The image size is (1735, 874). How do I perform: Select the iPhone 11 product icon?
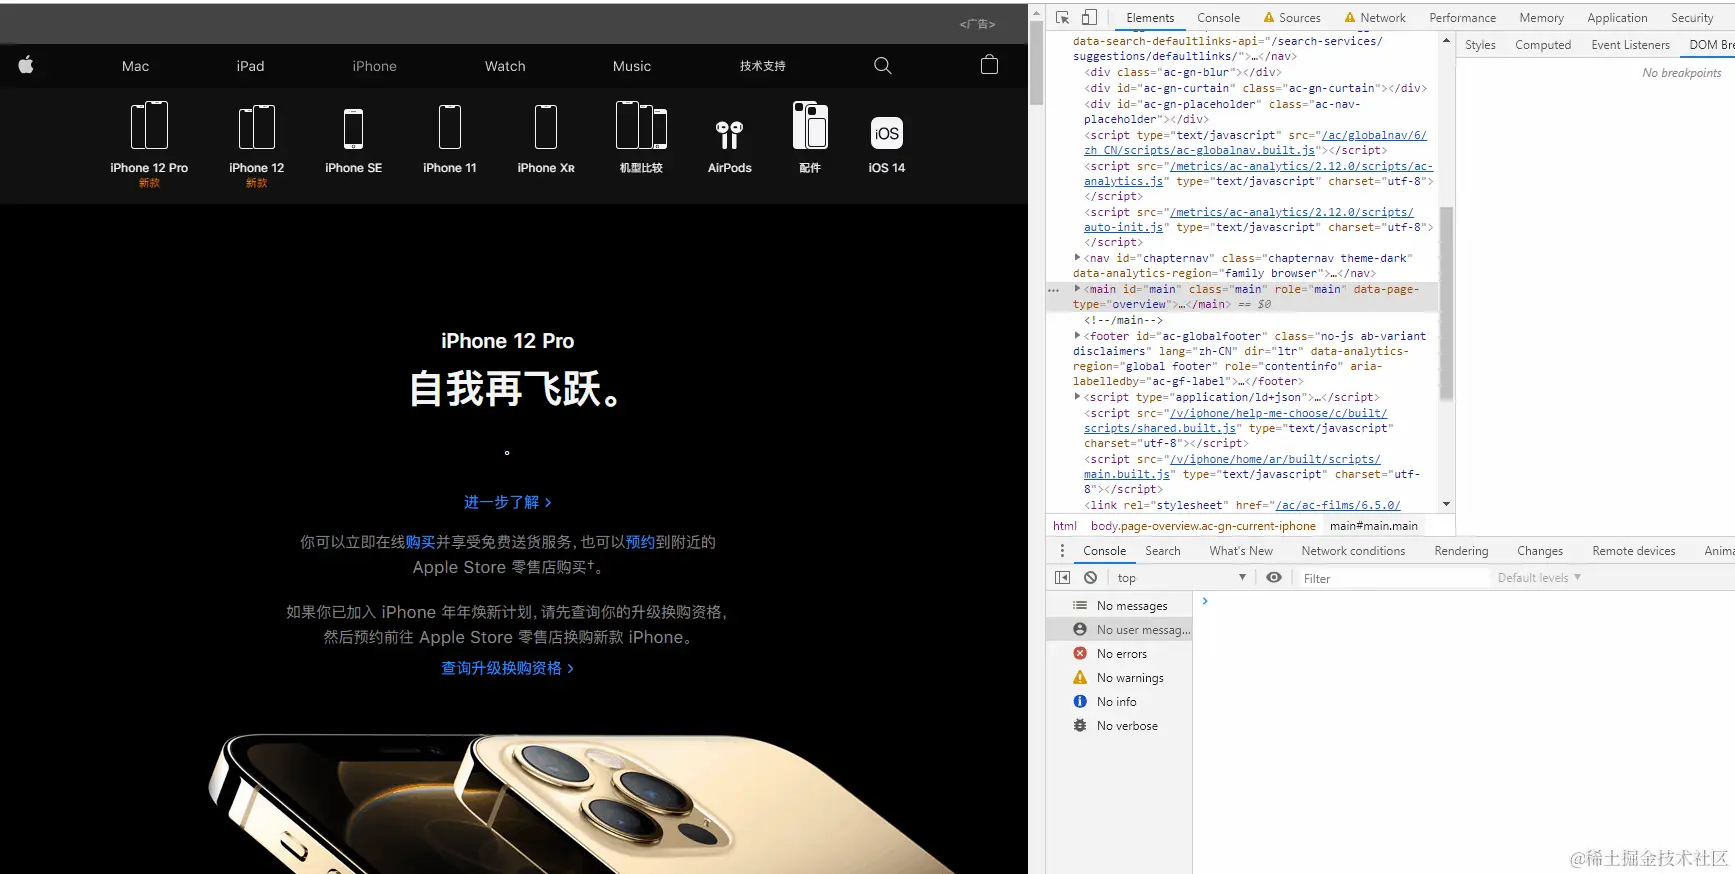point(450,127)
